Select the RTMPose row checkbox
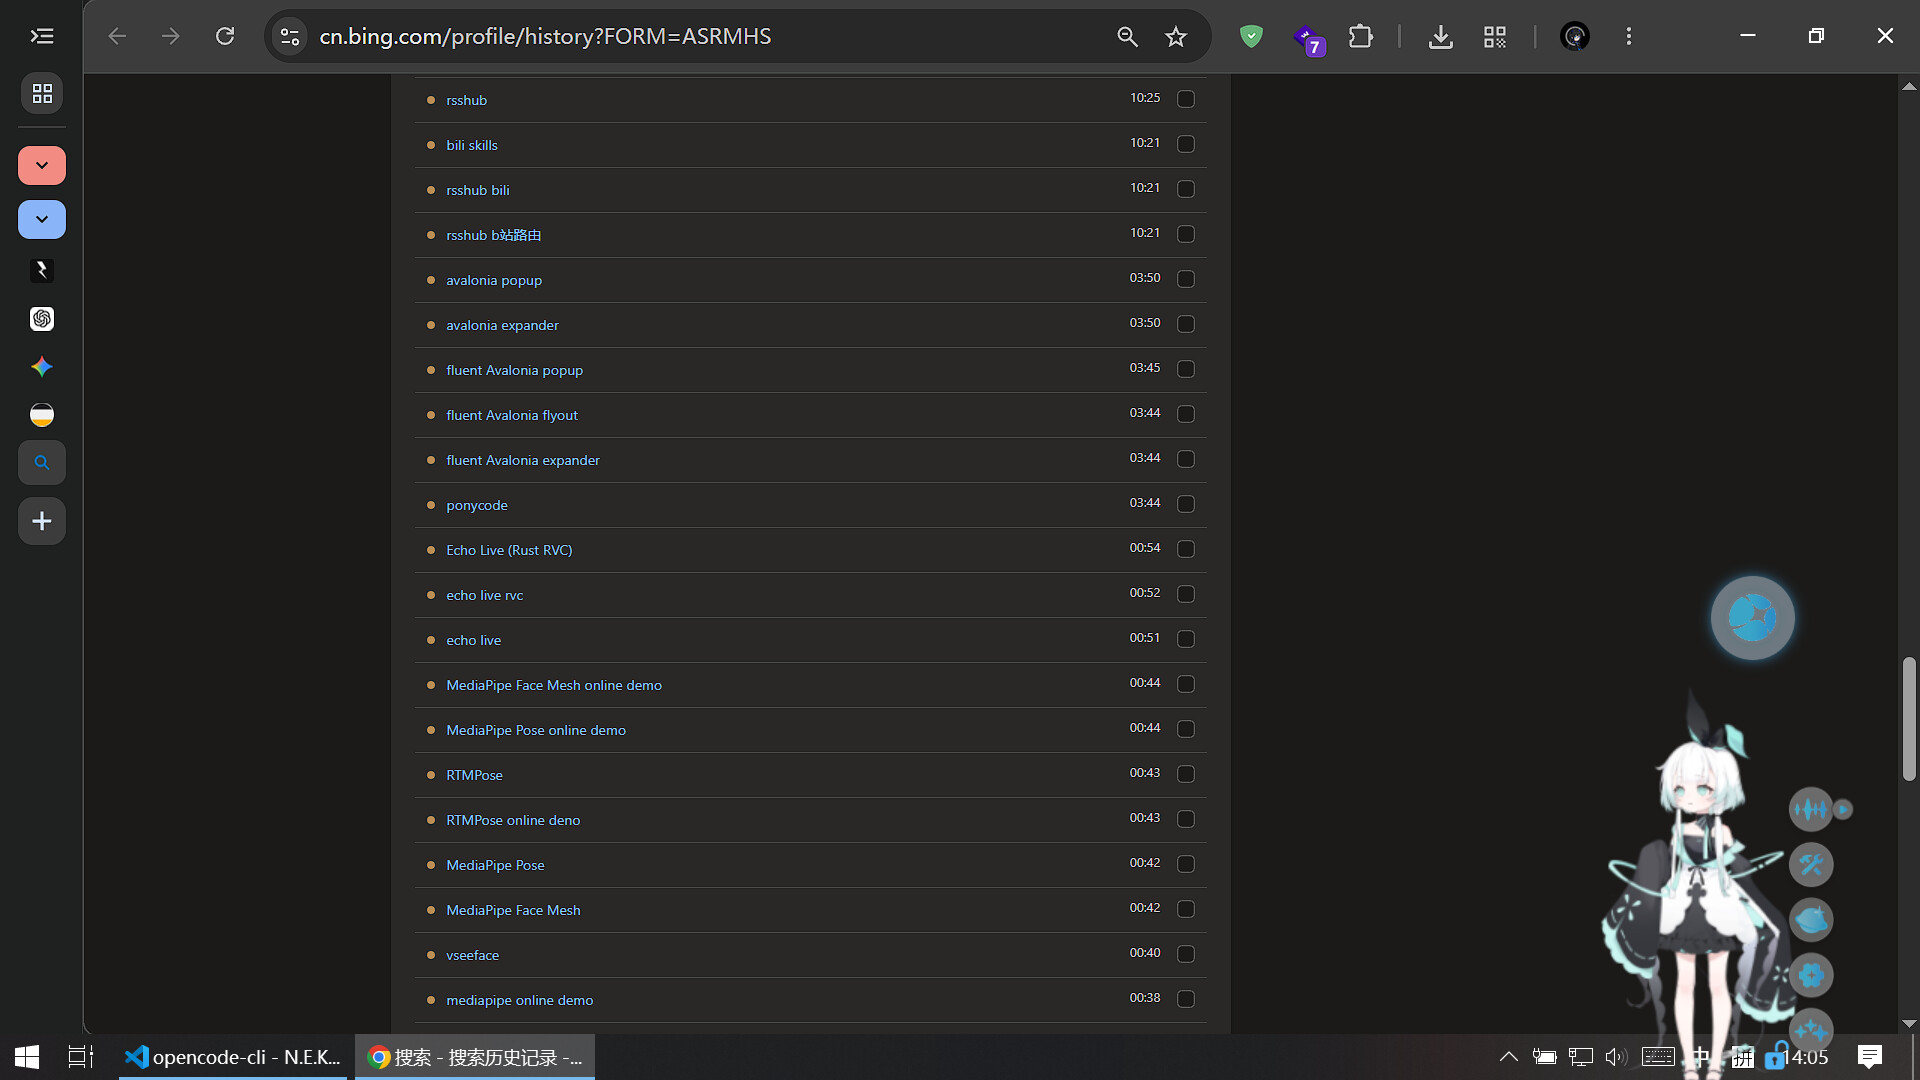 tap(1186, 774)
